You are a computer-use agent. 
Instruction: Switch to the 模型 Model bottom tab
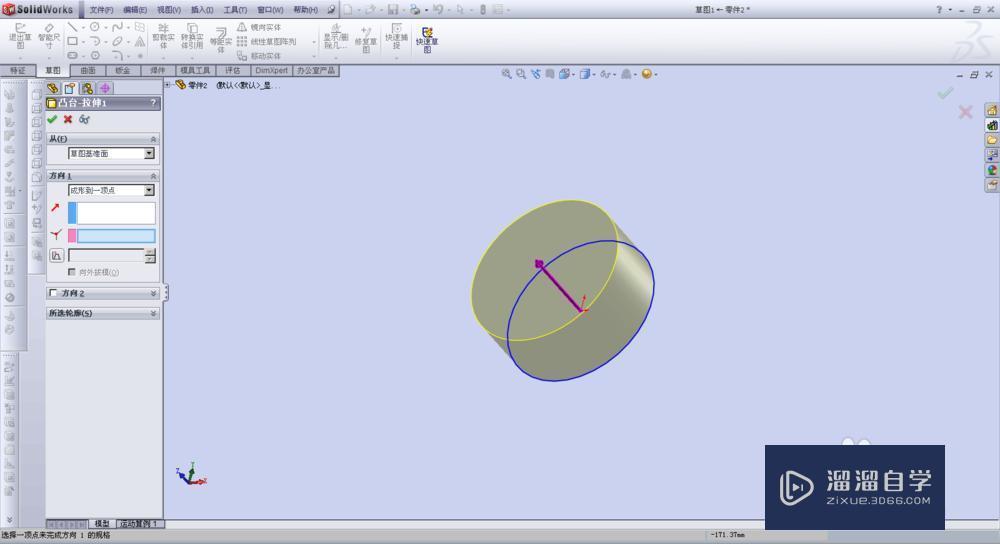coord(102,524)
